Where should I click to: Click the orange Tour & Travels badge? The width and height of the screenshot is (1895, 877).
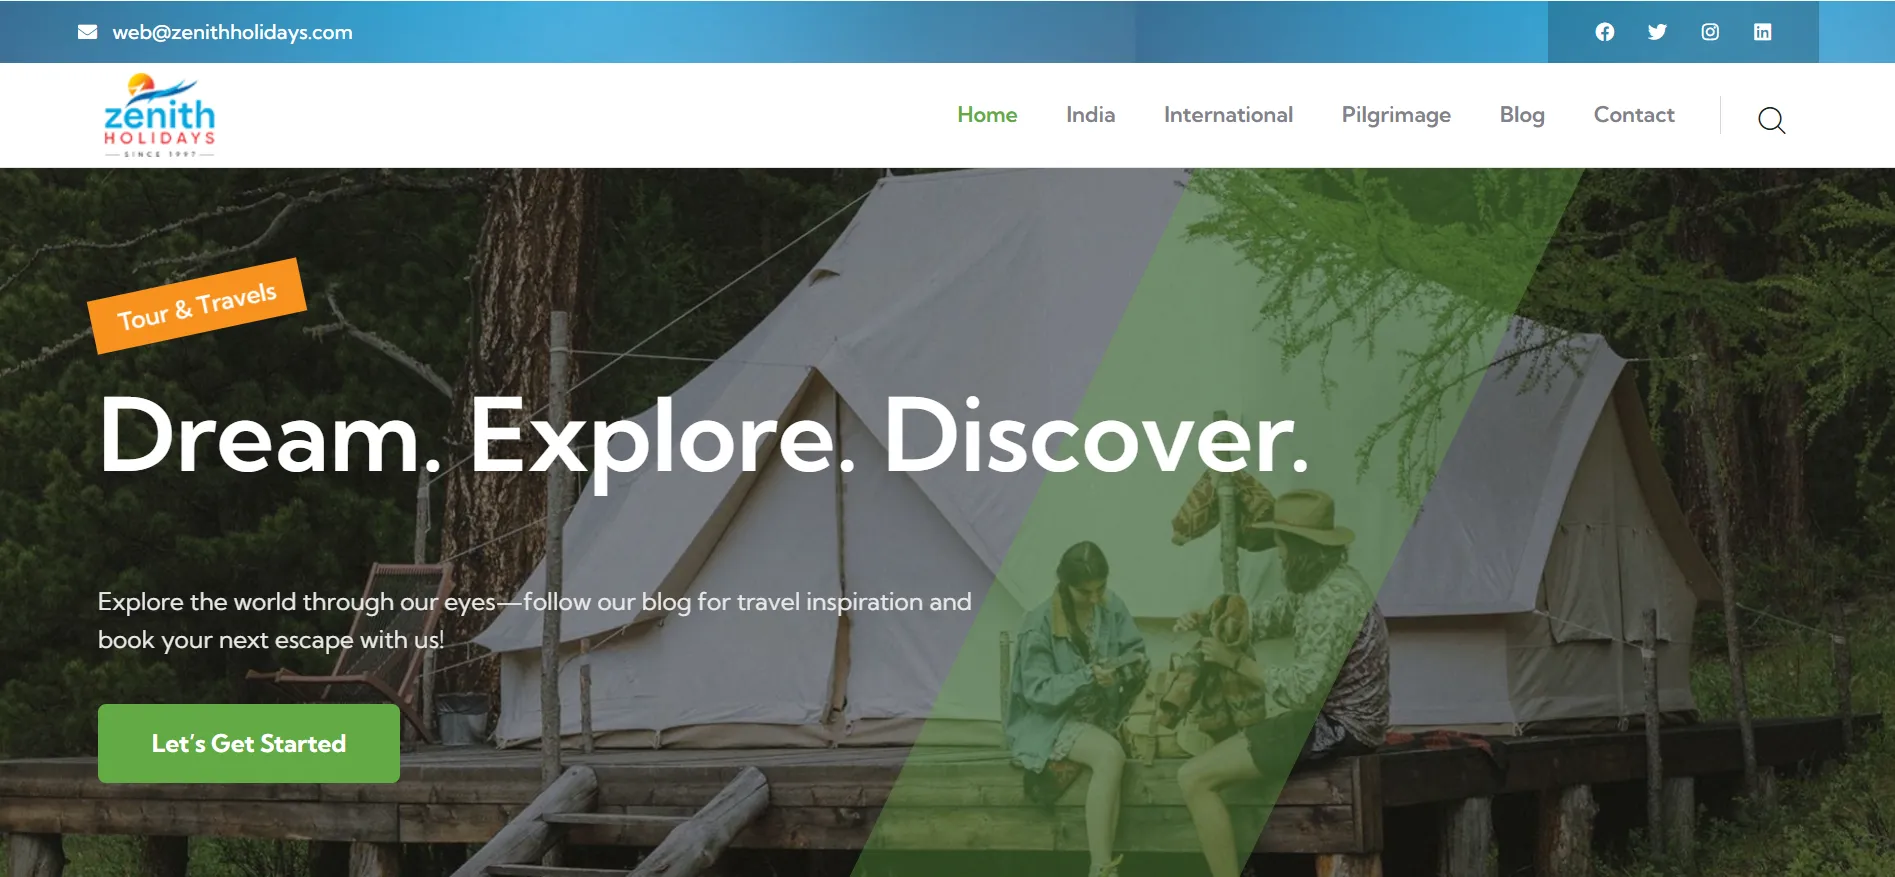[197, 306]
